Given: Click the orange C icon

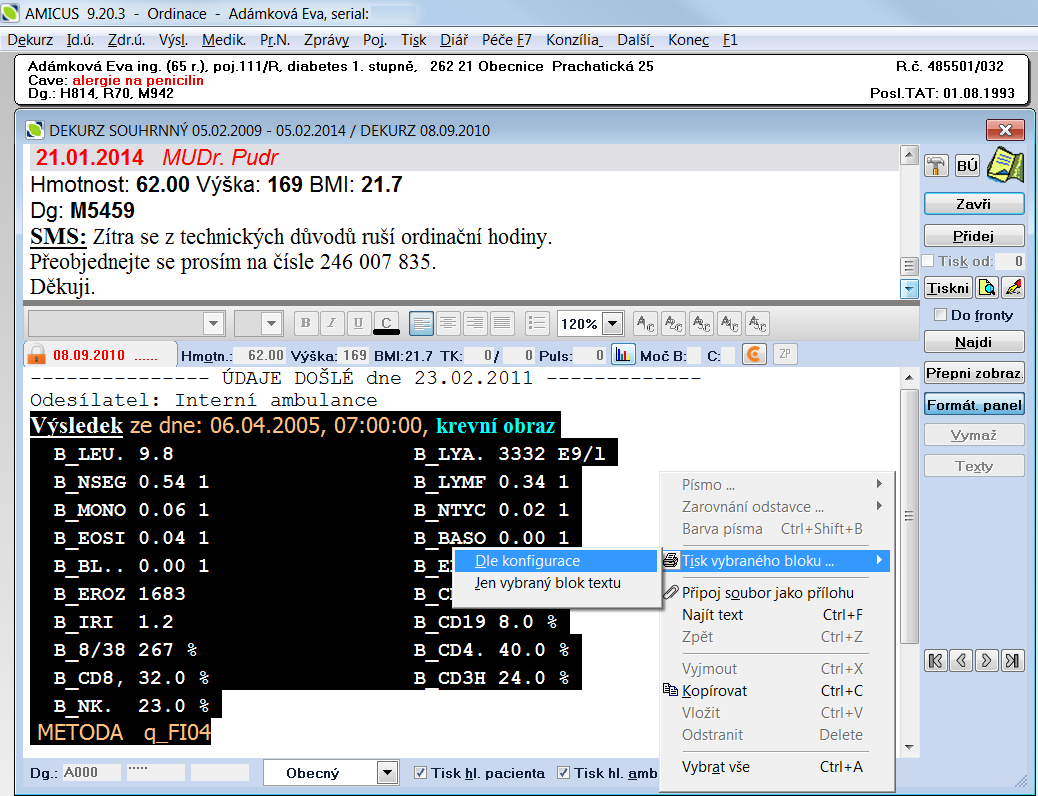Looking at the screenshot, I should 754,354.
